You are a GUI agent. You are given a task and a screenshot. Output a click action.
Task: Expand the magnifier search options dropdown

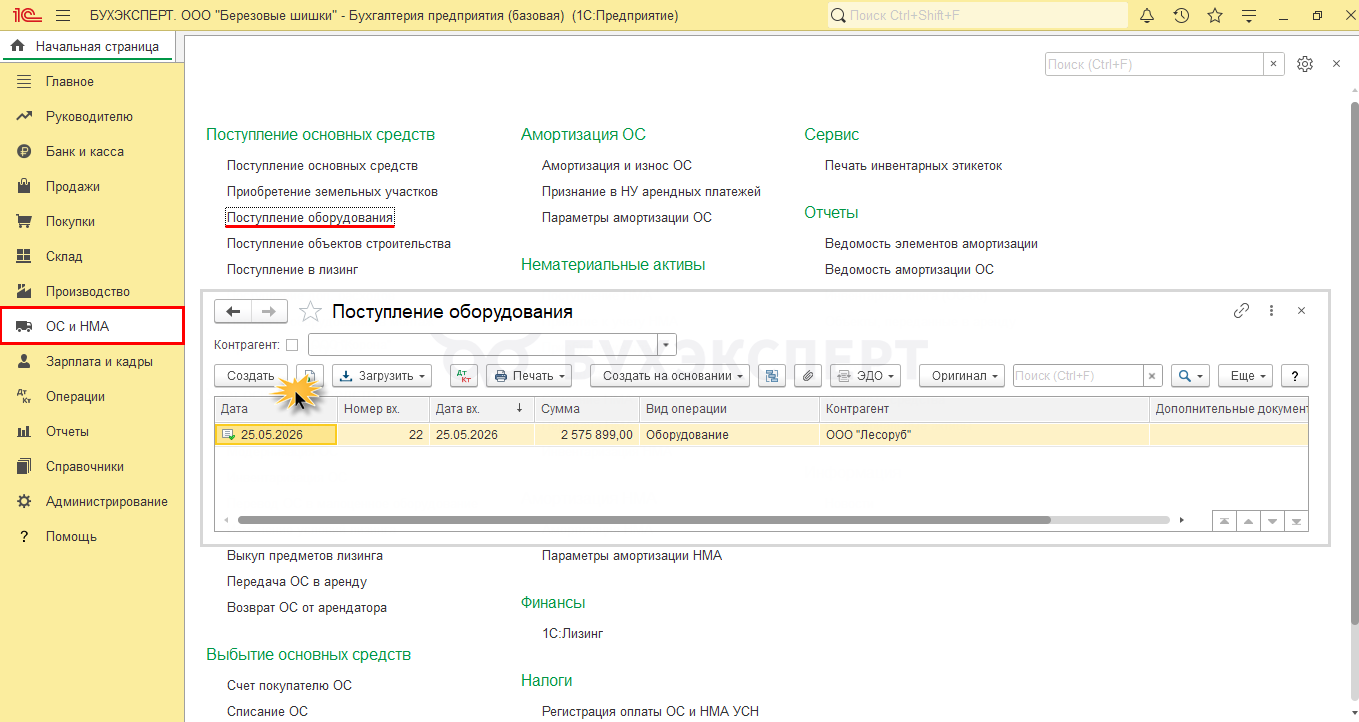[1190, 376]
